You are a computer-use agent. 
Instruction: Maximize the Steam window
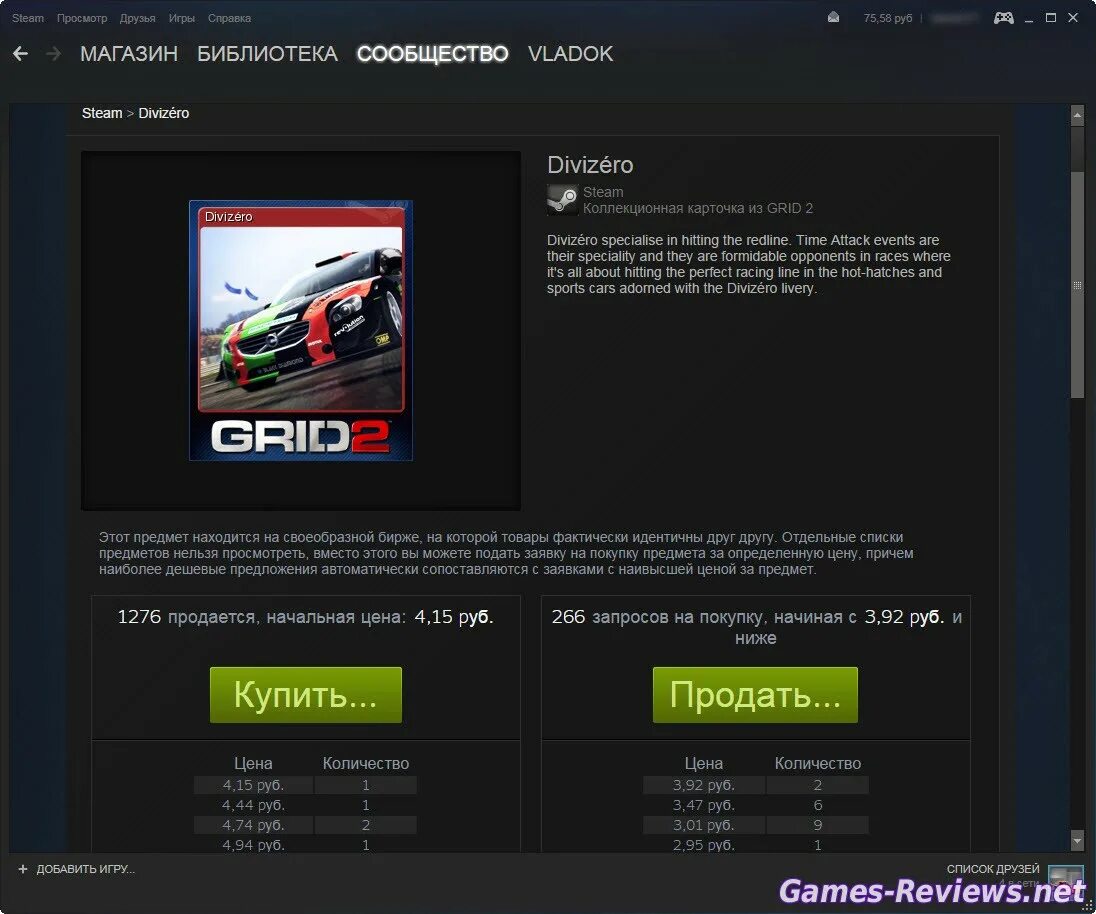coord(1051,17)
